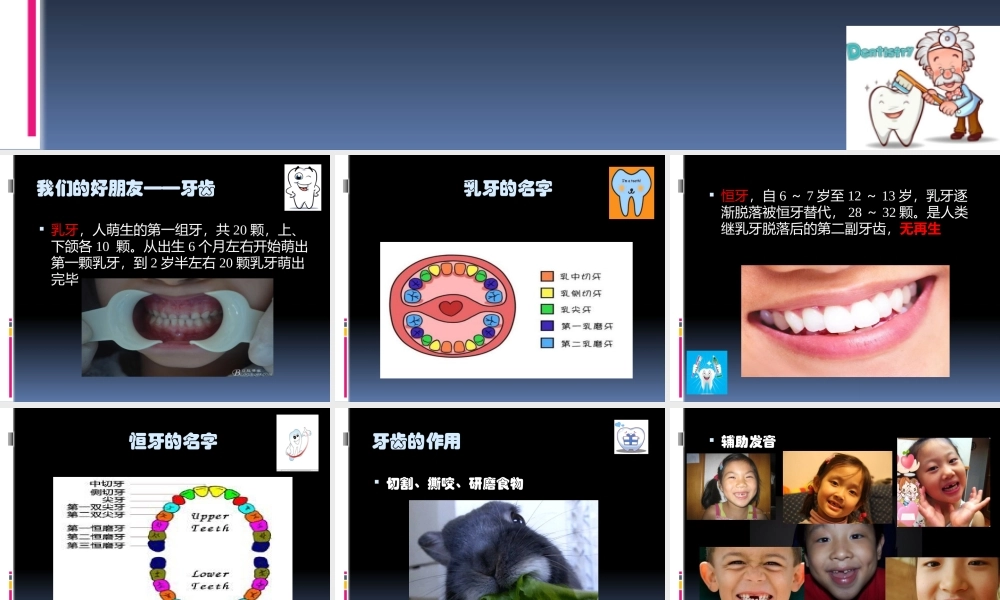The width and height of the screenshot is (1000, 600).
Task: Click the red bullet marker before 乳牙 text
Action: (40, 229)
